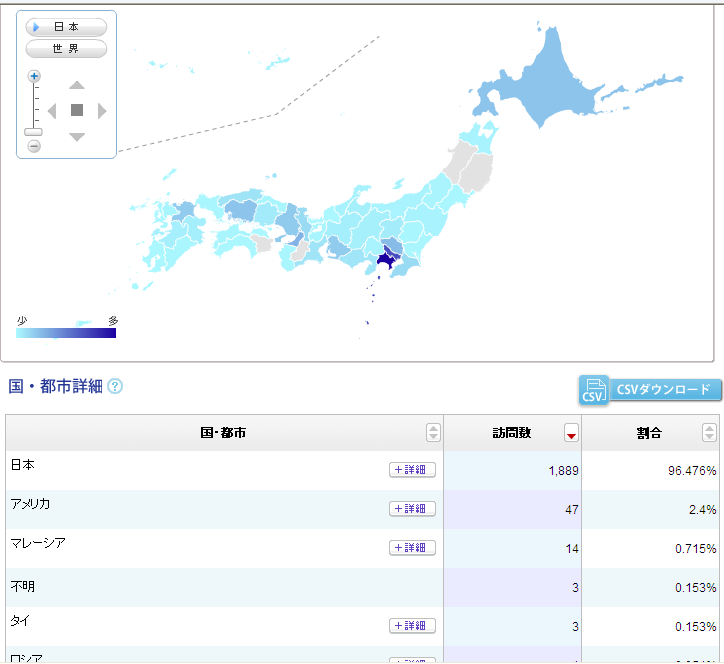Reset map position with center square
The image size is (724, 664).
(x=77, y=110)
